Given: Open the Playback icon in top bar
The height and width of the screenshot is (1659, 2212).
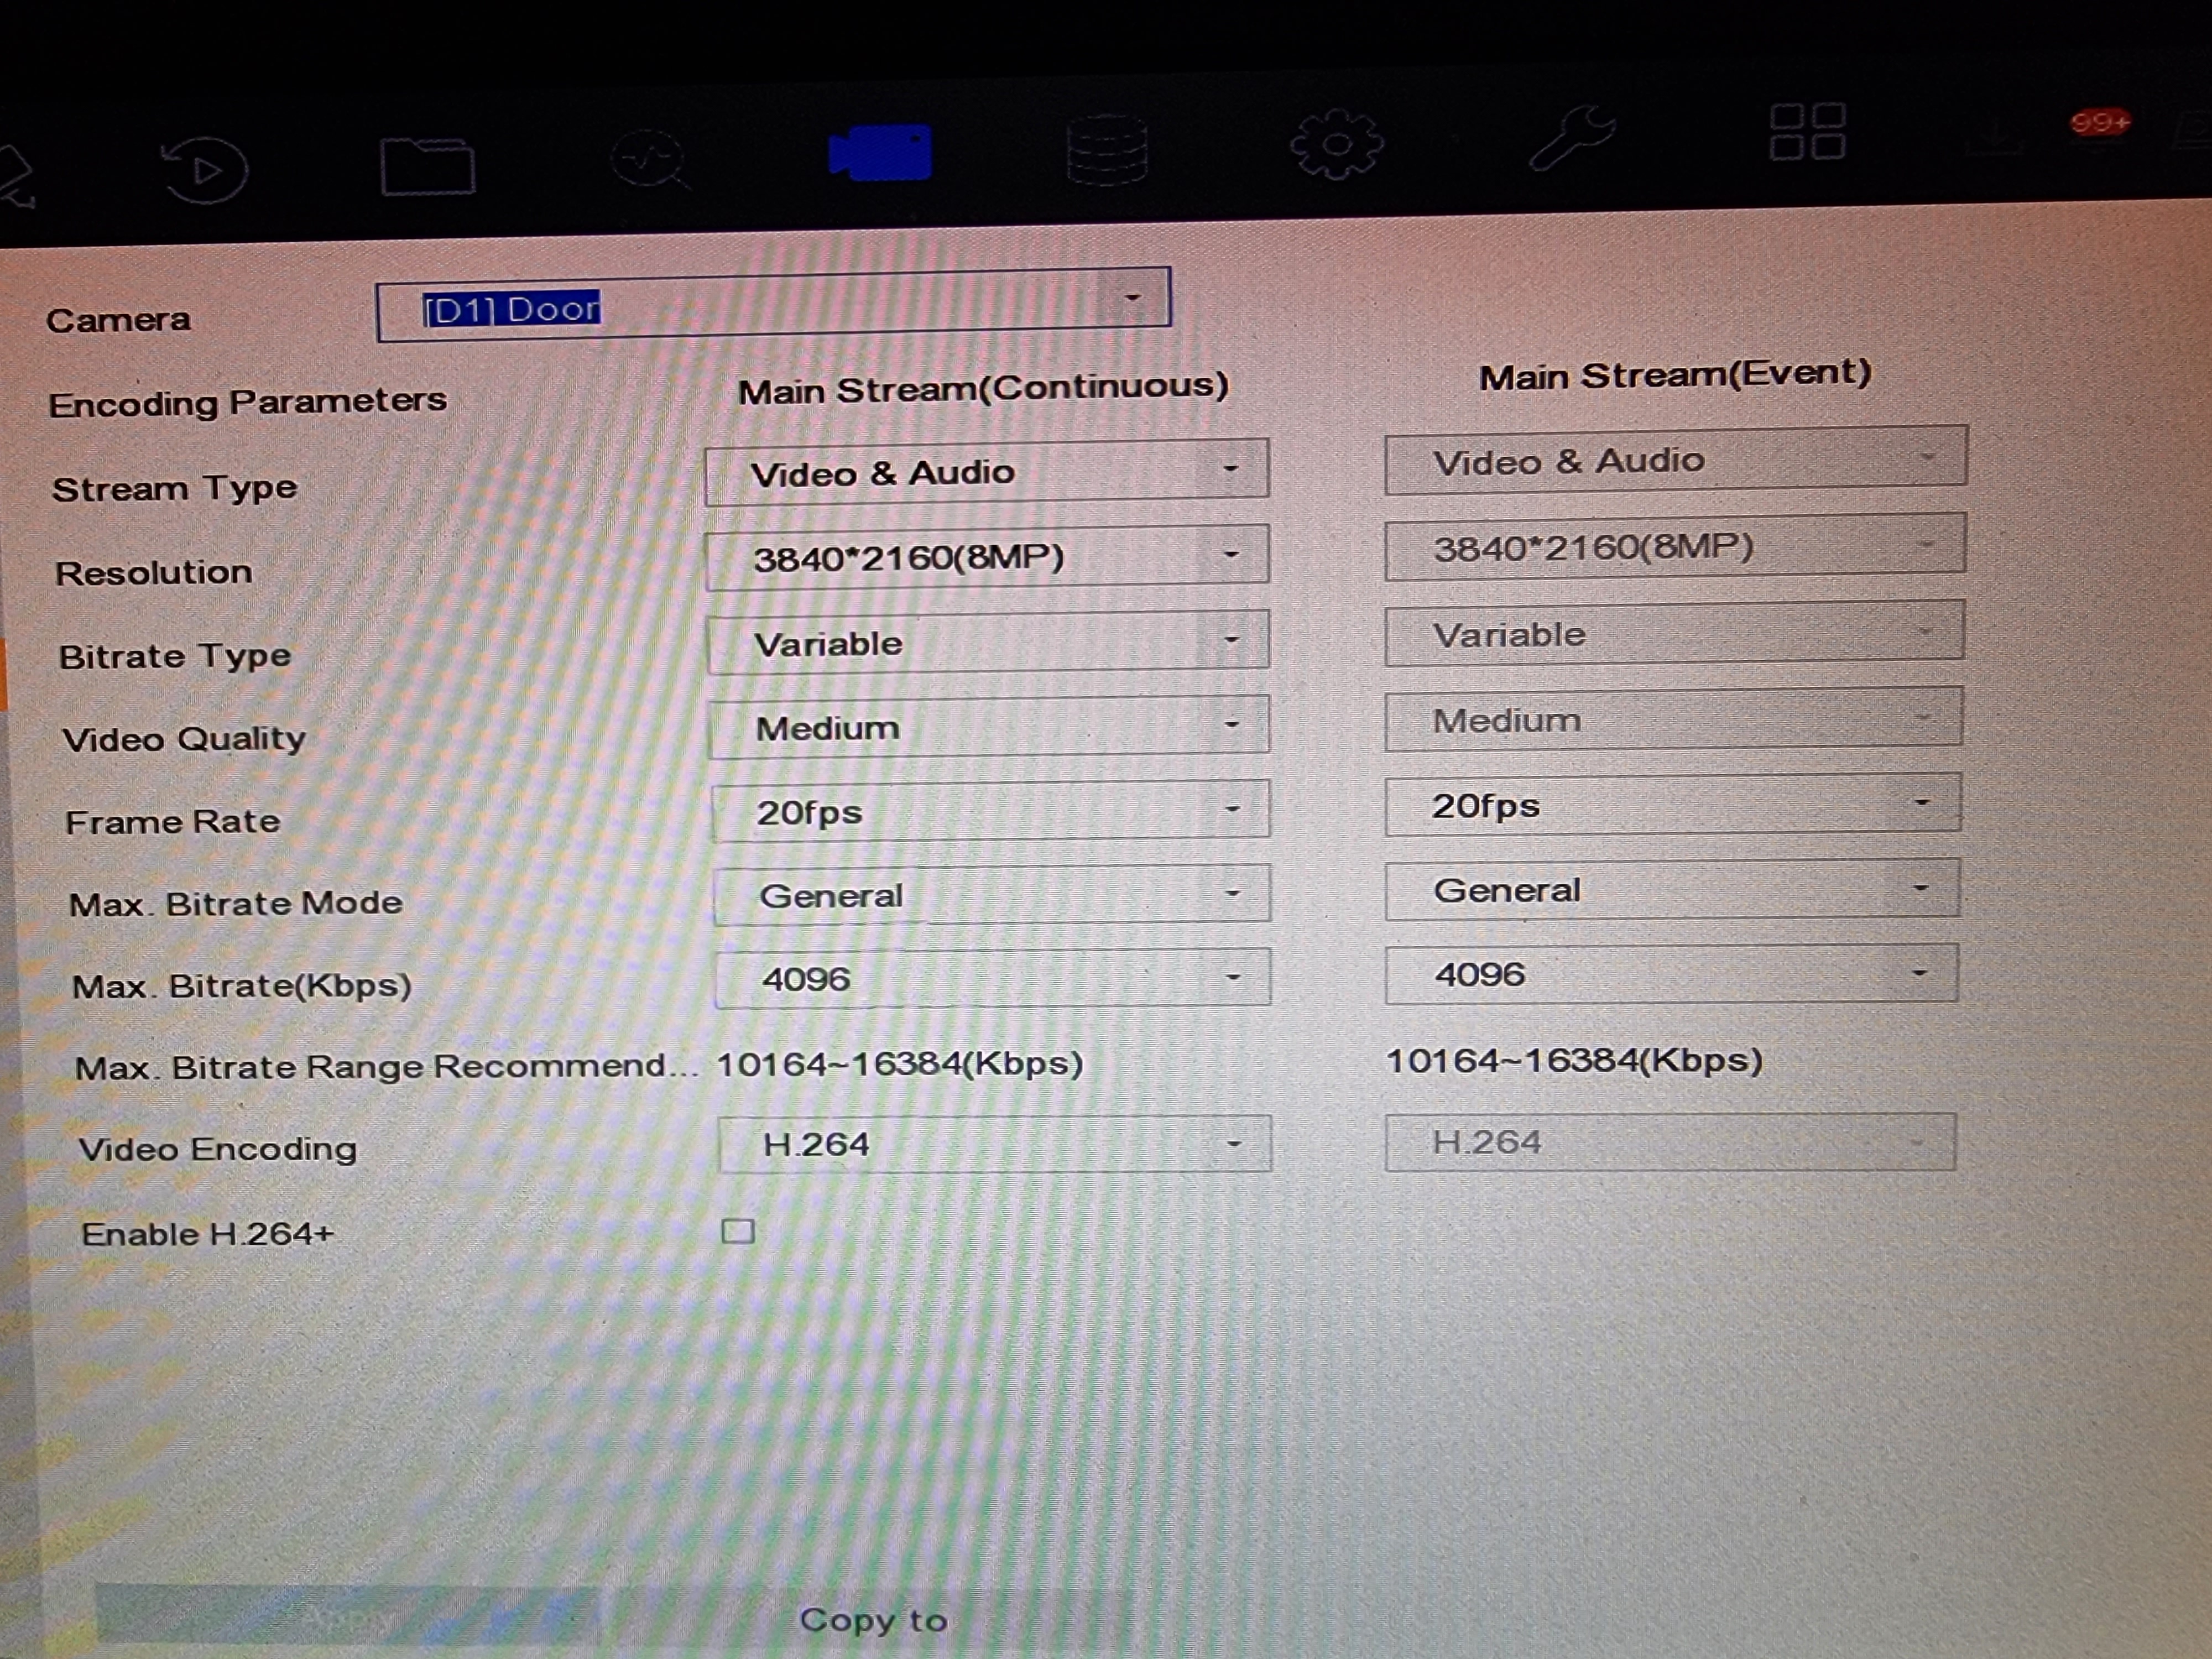Looking at the screenshot, I should click(x=205, y=170).
